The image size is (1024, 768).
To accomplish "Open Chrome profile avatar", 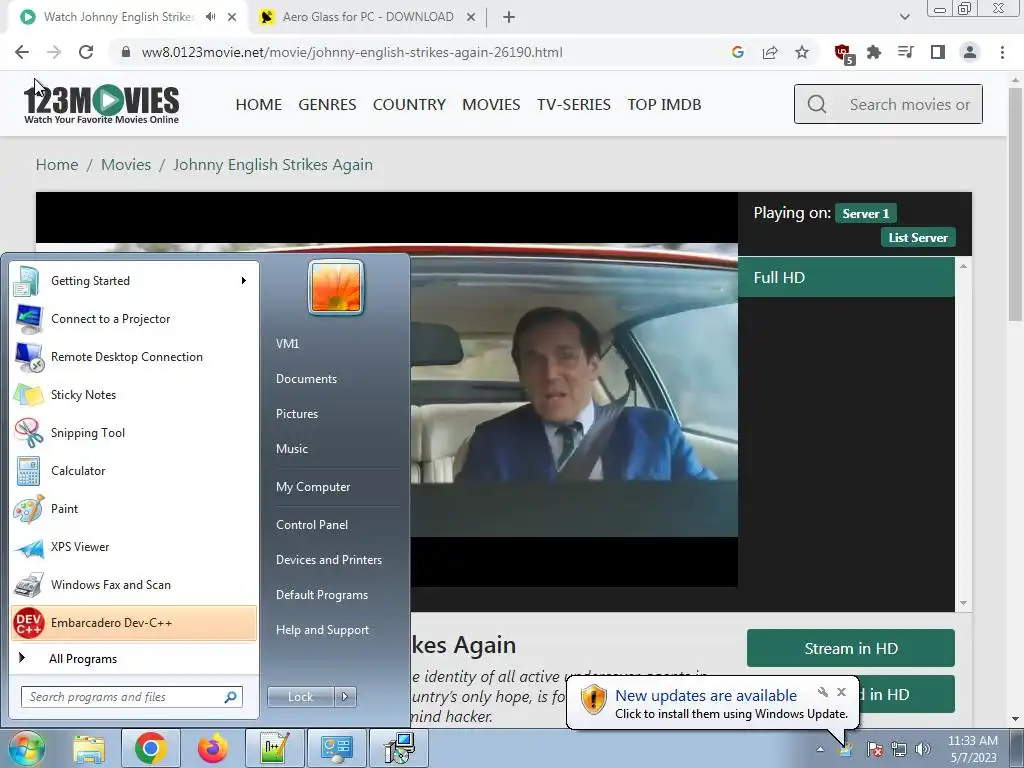I will [970, 52].
